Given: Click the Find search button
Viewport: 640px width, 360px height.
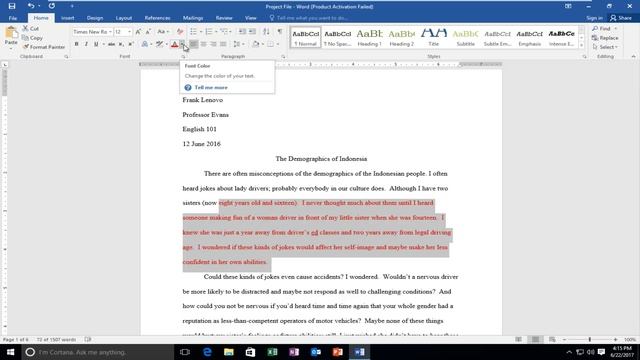Looking at the screenshot, I should point(602,29).
